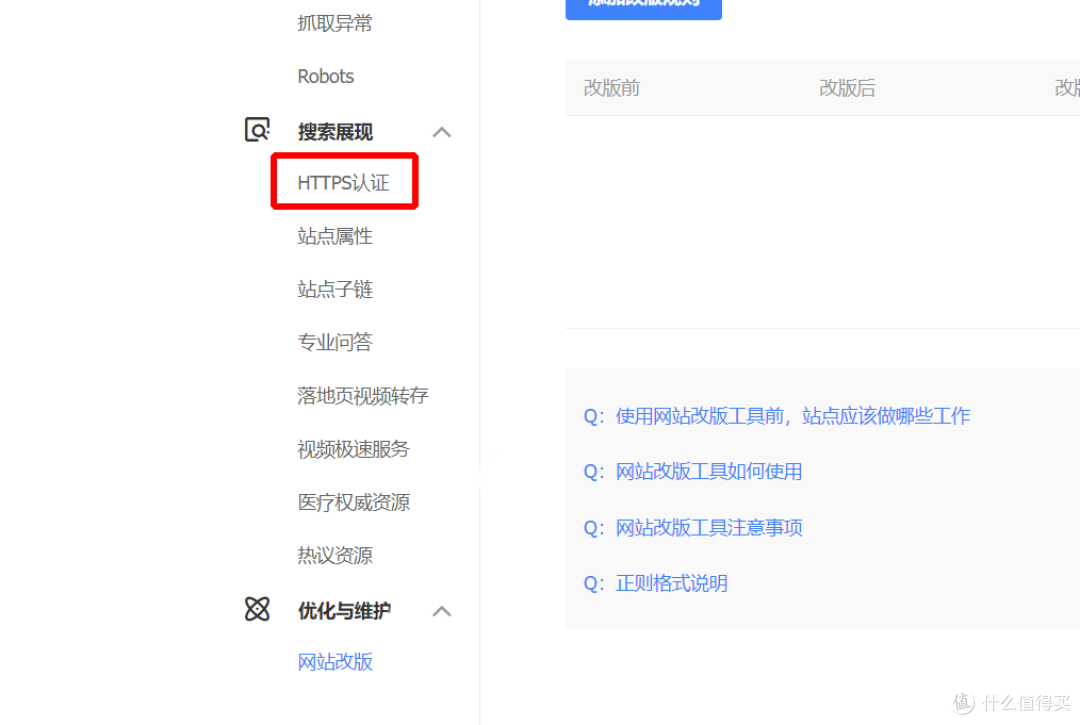The height and width of the screenshot is (725, 1080).
Task: Select 医疗权威资源 in the menu
Action: click(352, 502)
